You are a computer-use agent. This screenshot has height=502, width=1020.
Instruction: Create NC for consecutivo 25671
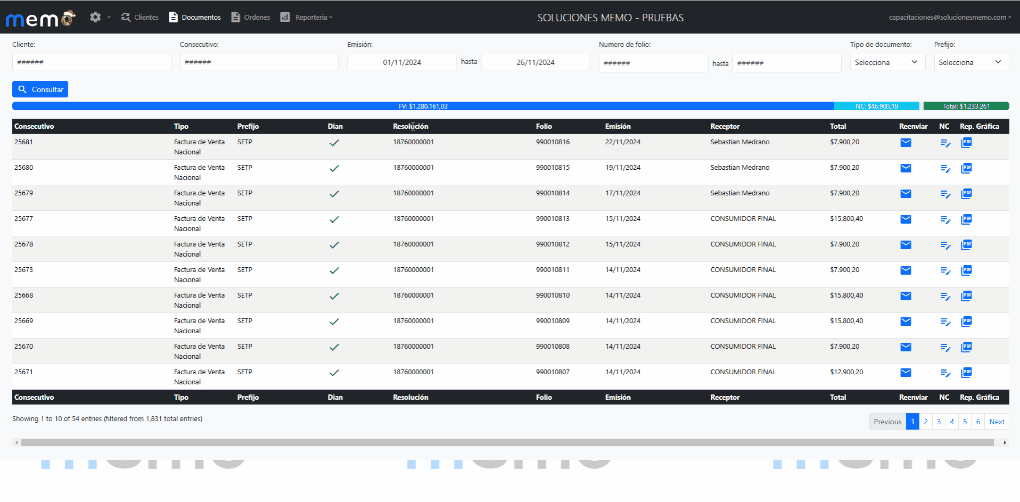point(945,373)
